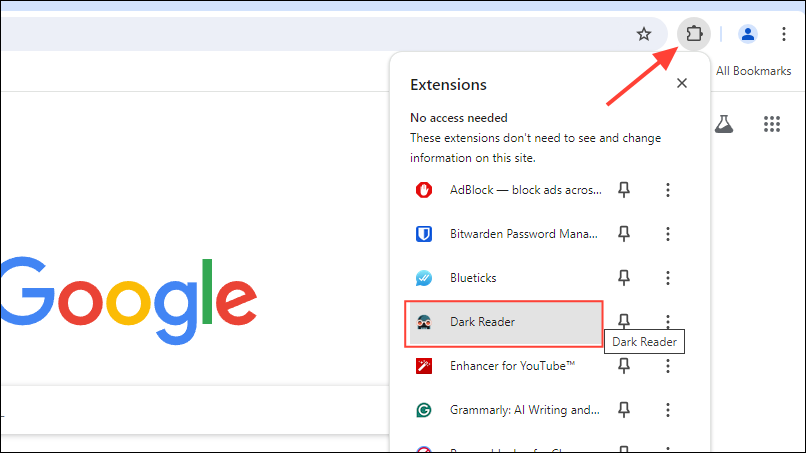
Task: Open Search Labs flask icon
Action: 724,124
